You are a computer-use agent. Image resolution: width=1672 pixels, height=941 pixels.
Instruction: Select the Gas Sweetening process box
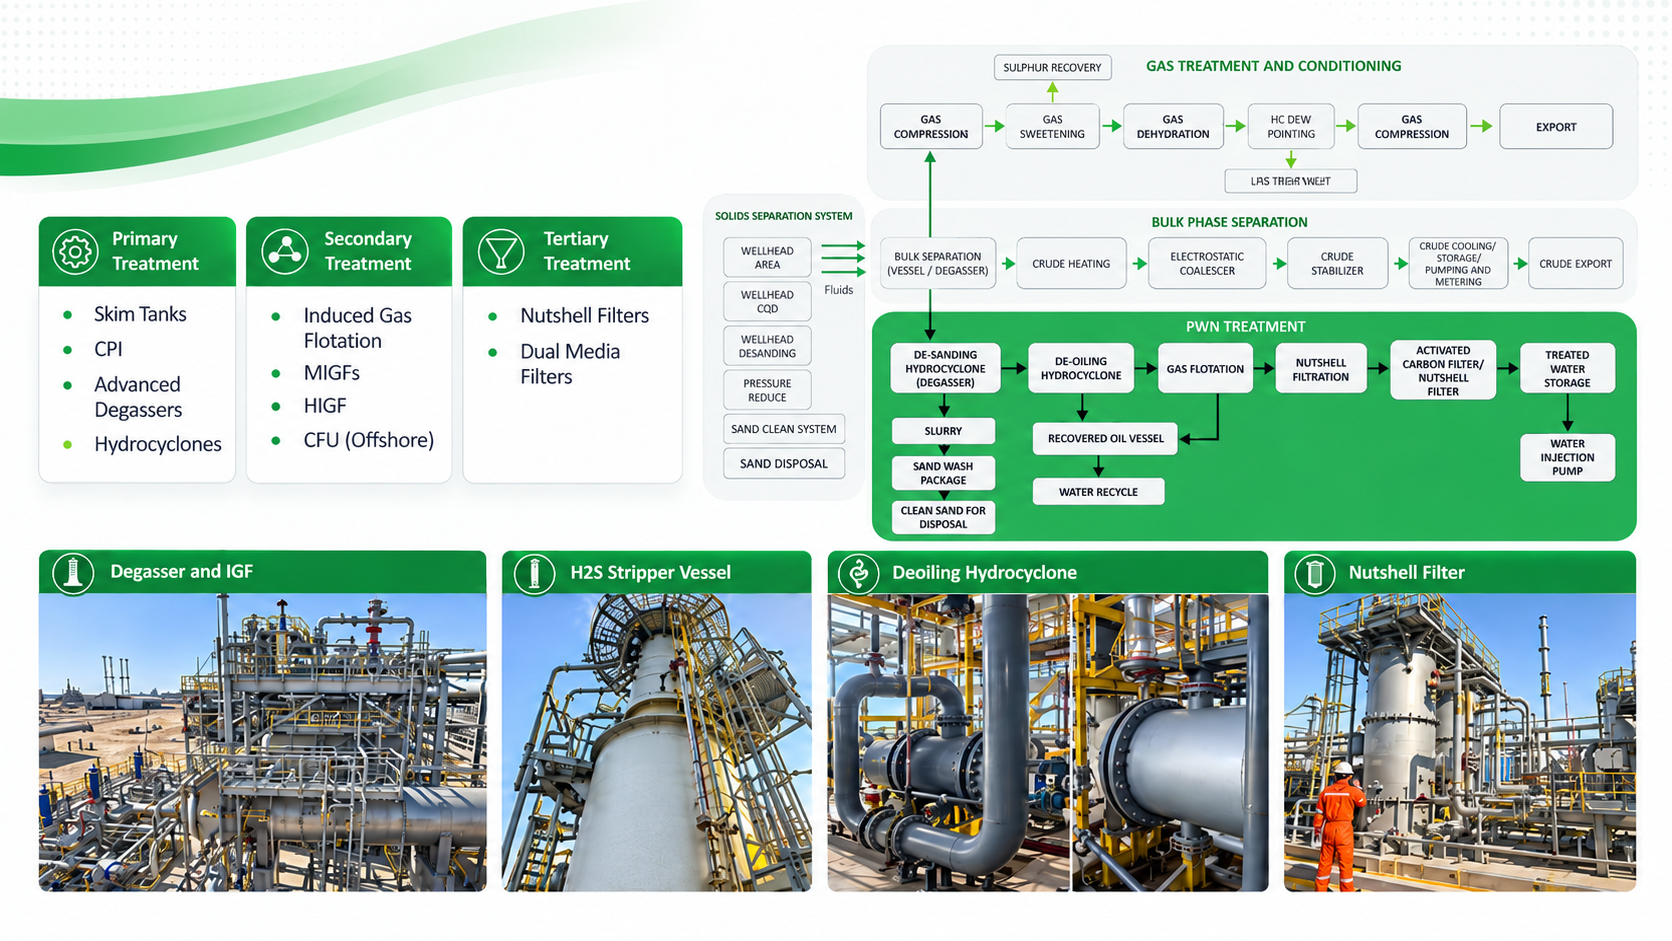[1052, 127]
